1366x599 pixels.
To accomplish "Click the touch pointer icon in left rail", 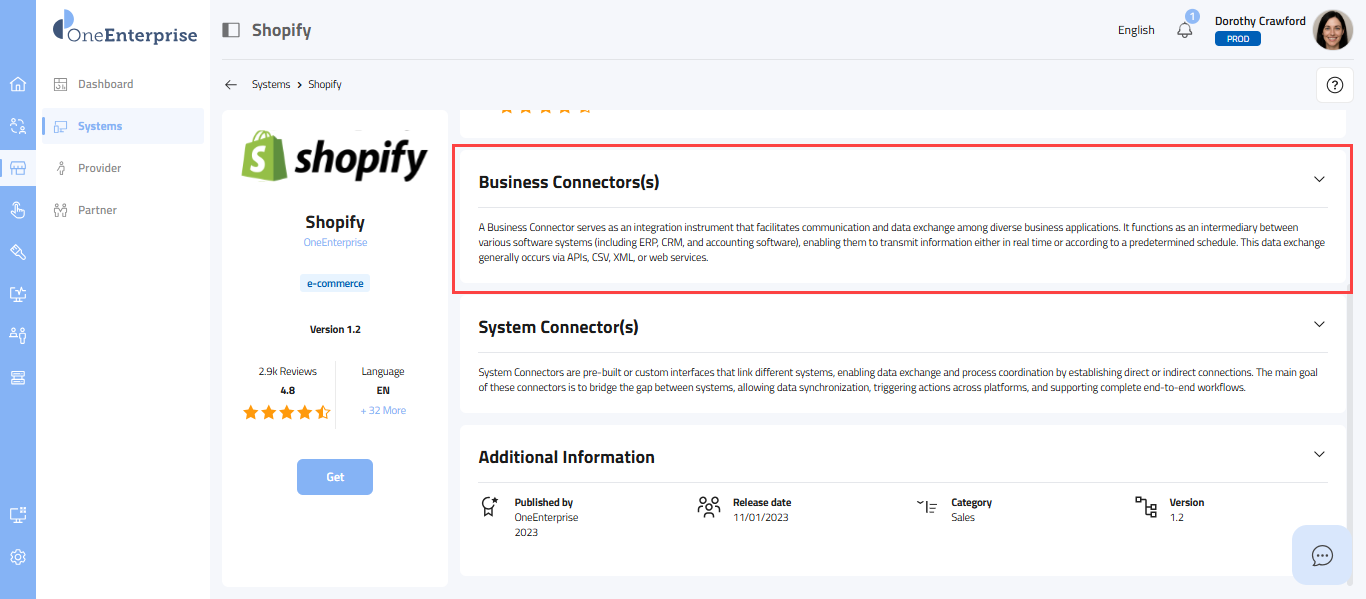I will click(17, 209).
